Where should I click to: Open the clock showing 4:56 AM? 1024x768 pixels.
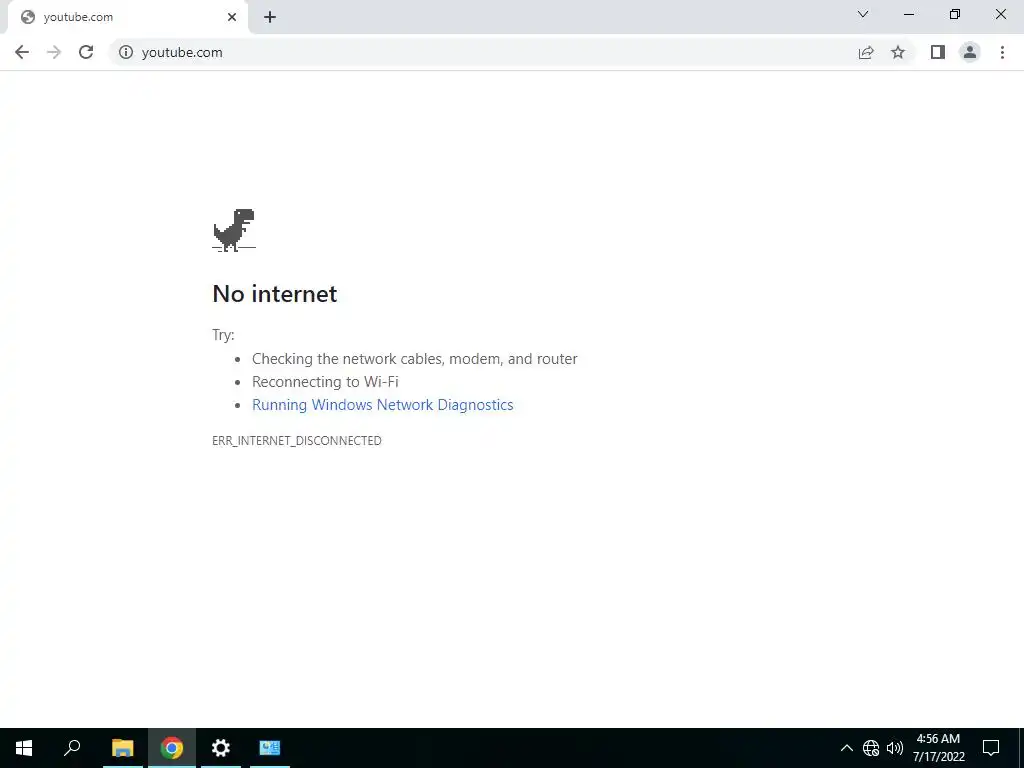(x=938, y=748)
